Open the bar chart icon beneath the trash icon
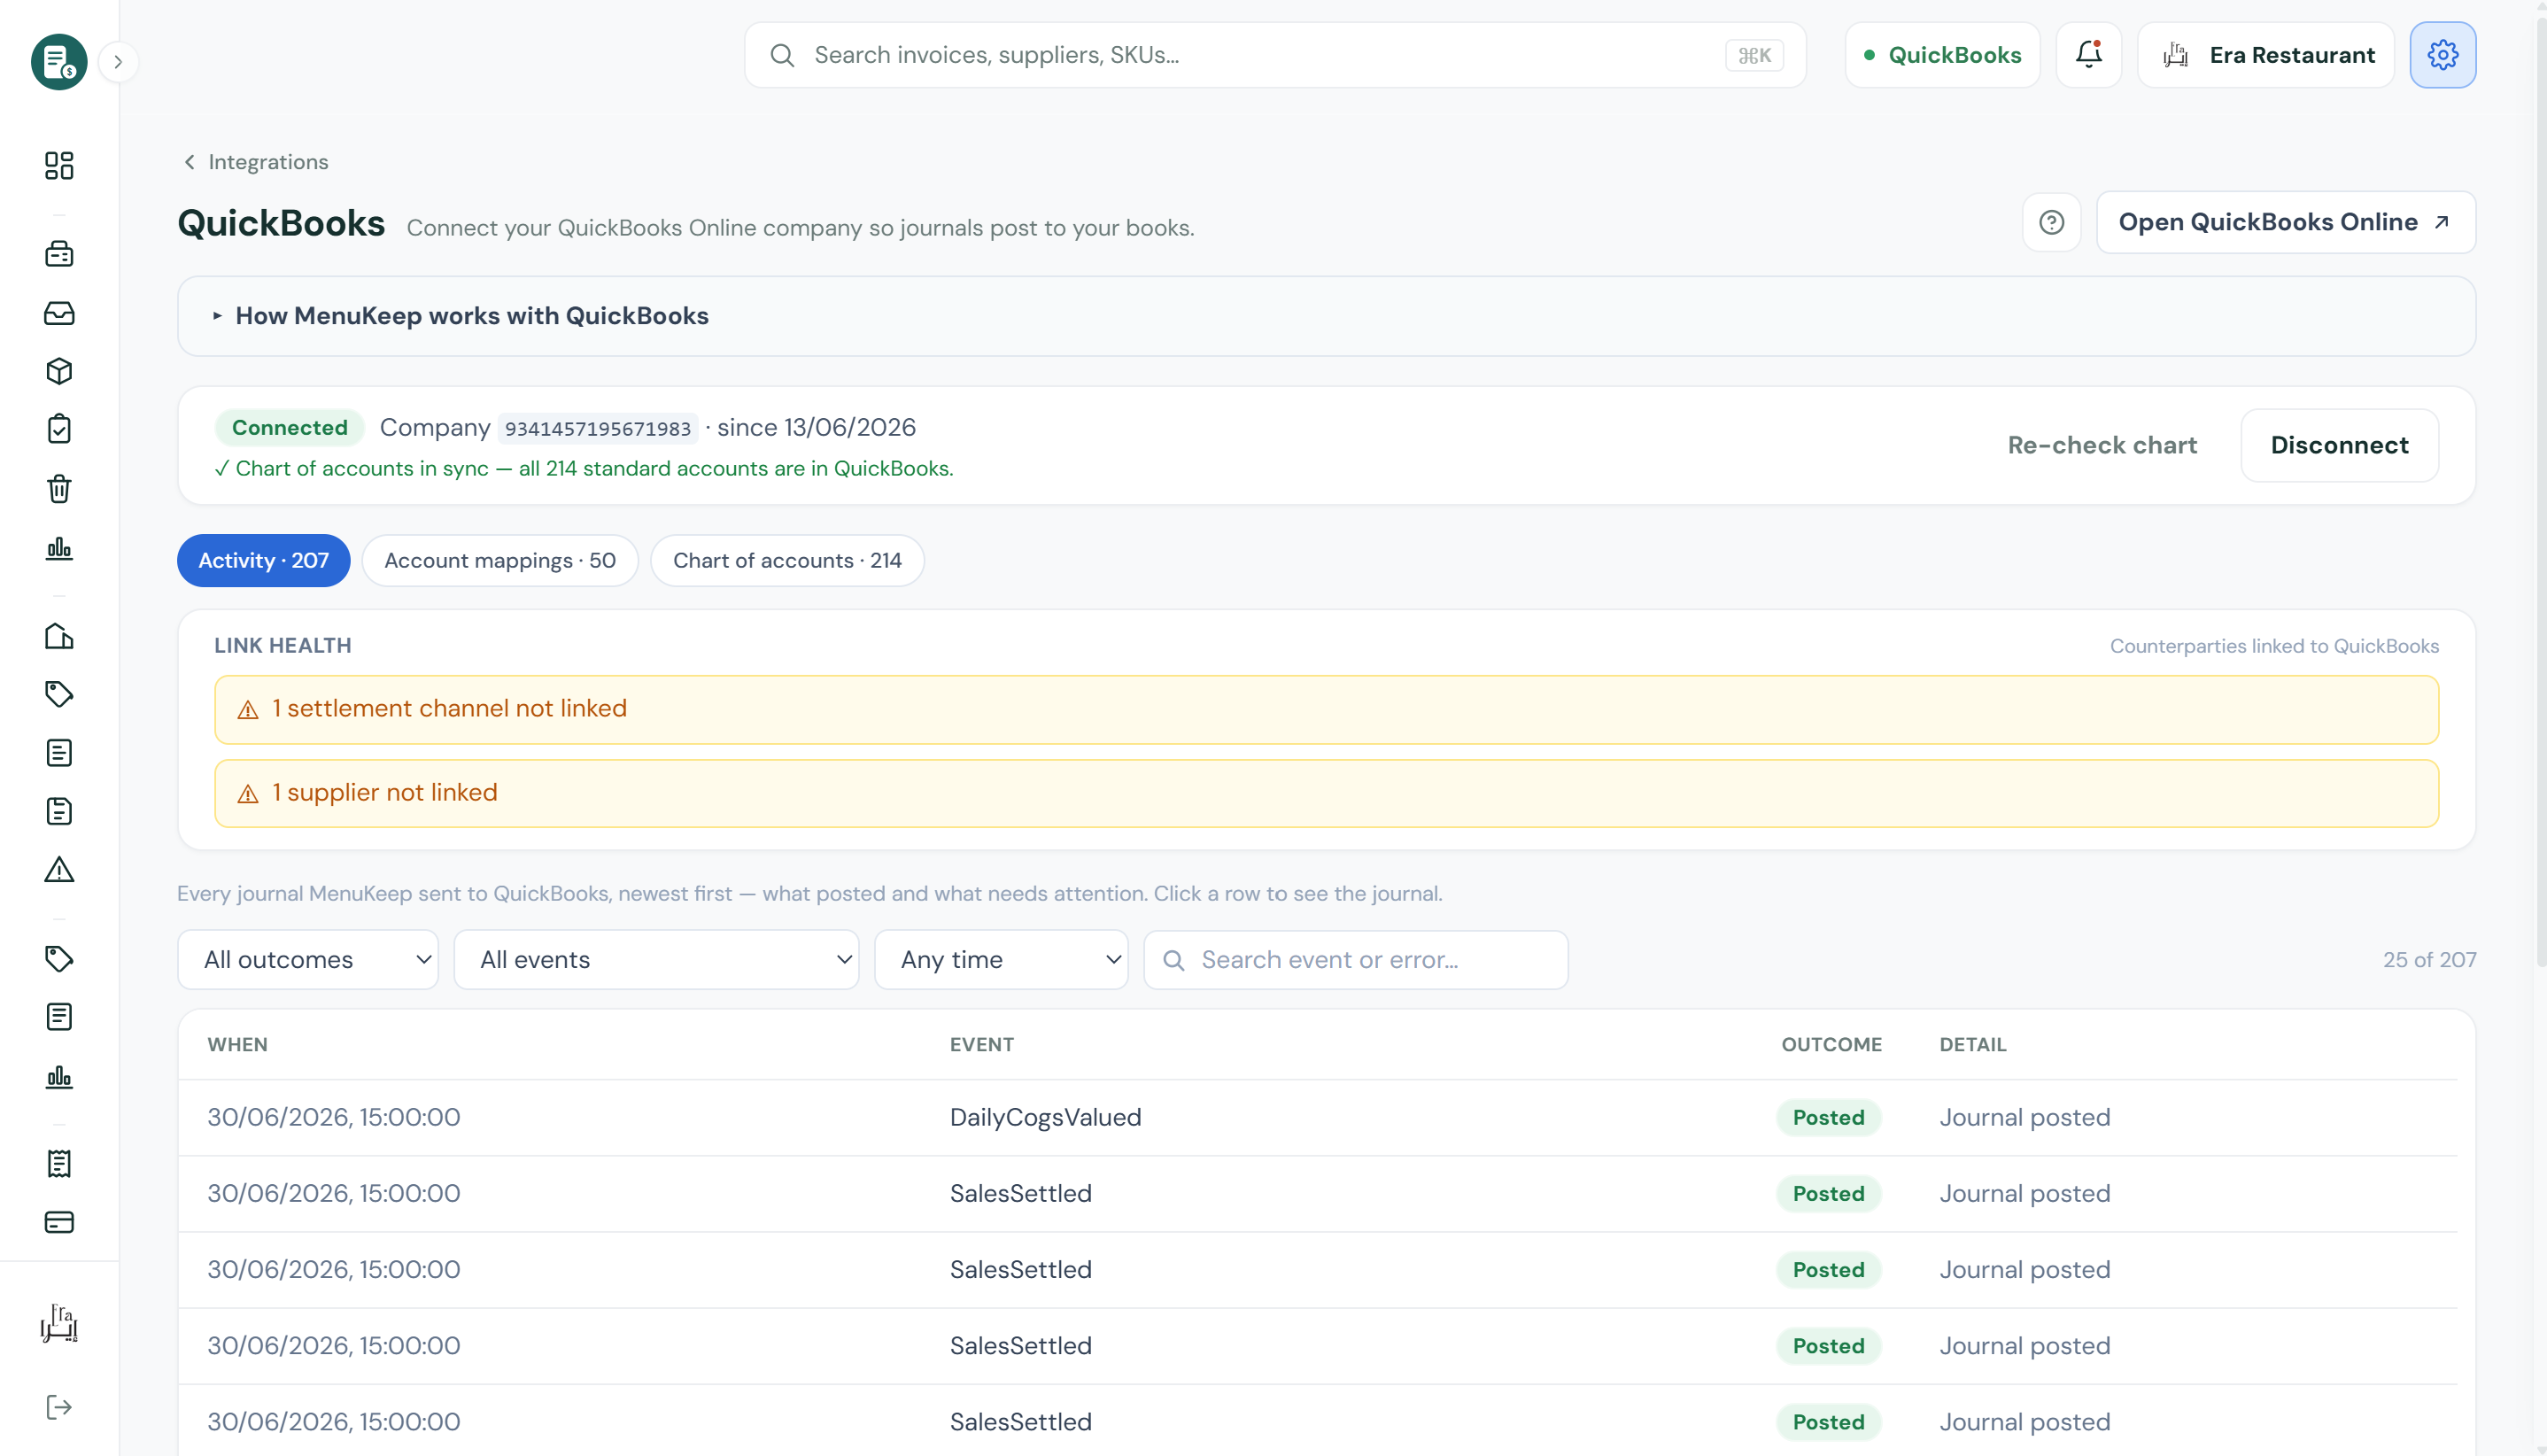This screenshot has height=1456, width=2547. [59, 547]
